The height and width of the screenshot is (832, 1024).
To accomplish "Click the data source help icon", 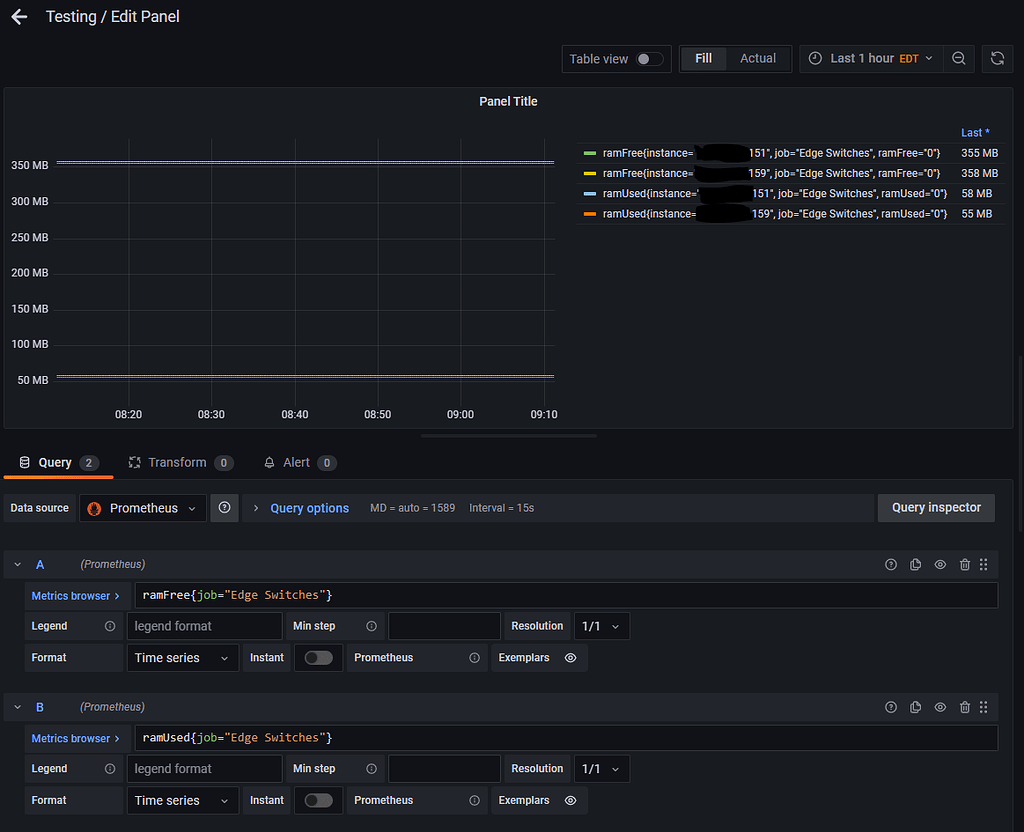I will [224, 508].
